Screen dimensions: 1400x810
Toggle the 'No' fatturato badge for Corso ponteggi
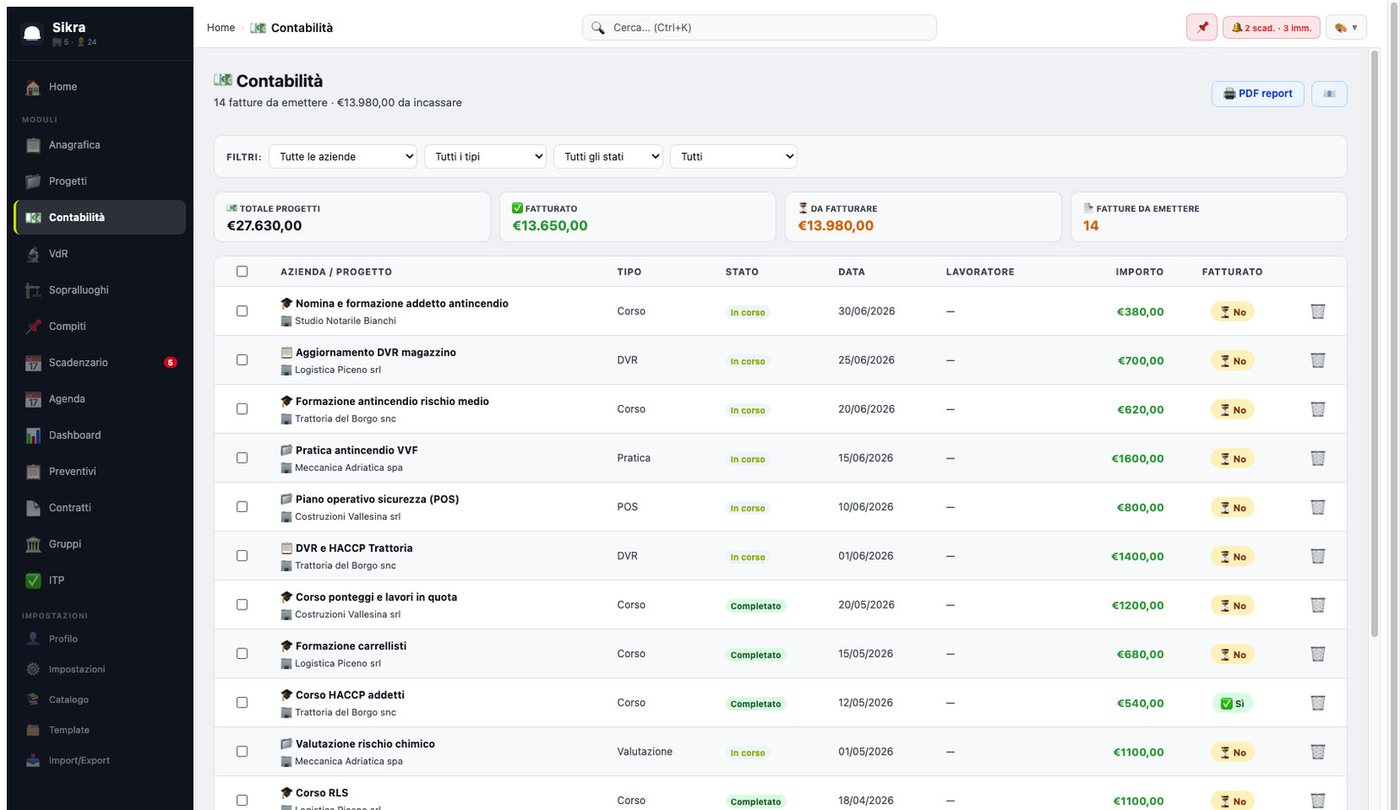[x=1232, y=605]
